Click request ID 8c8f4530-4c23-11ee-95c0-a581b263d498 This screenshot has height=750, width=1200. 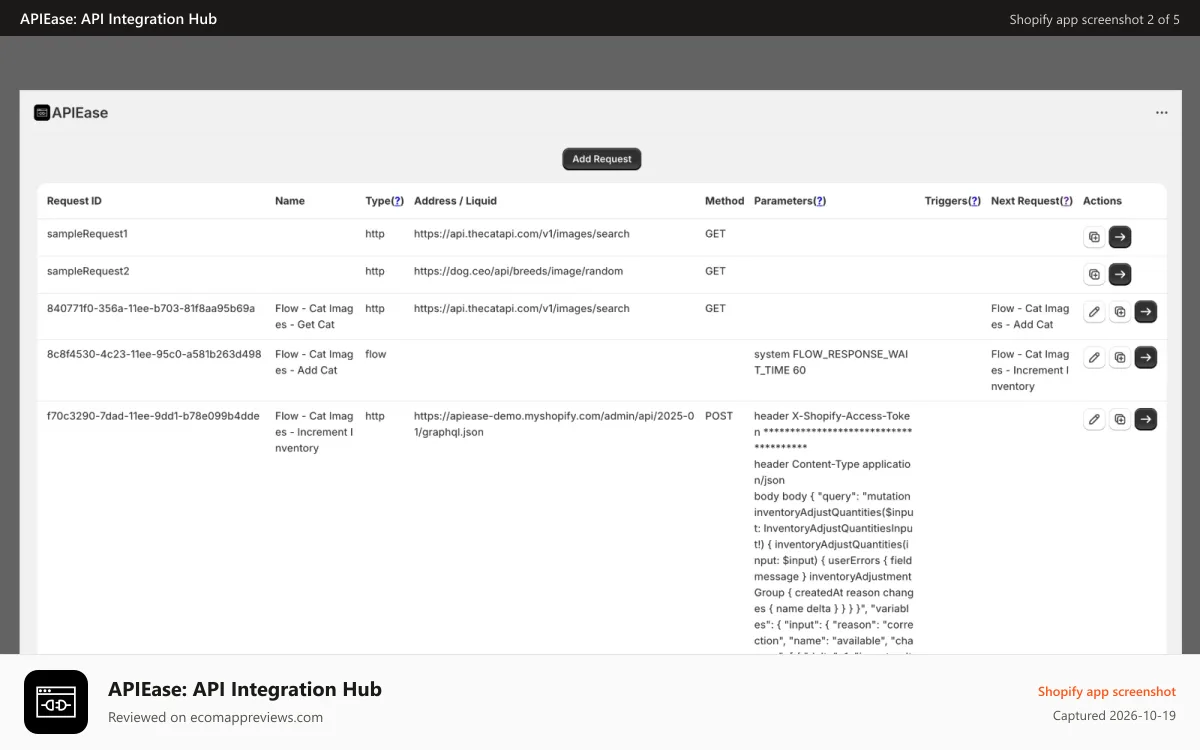pos(154,354)
